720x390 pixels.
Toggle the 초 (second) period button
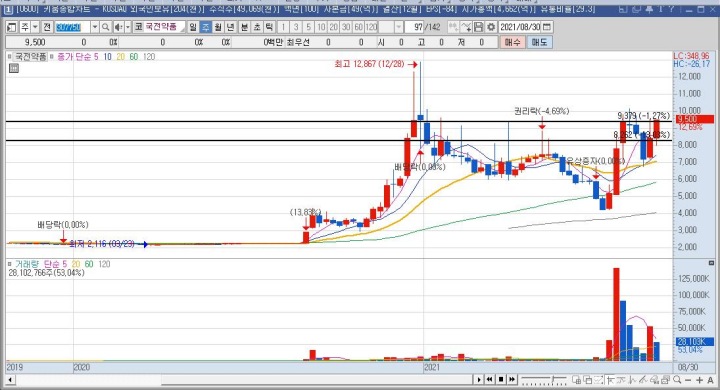257,27
